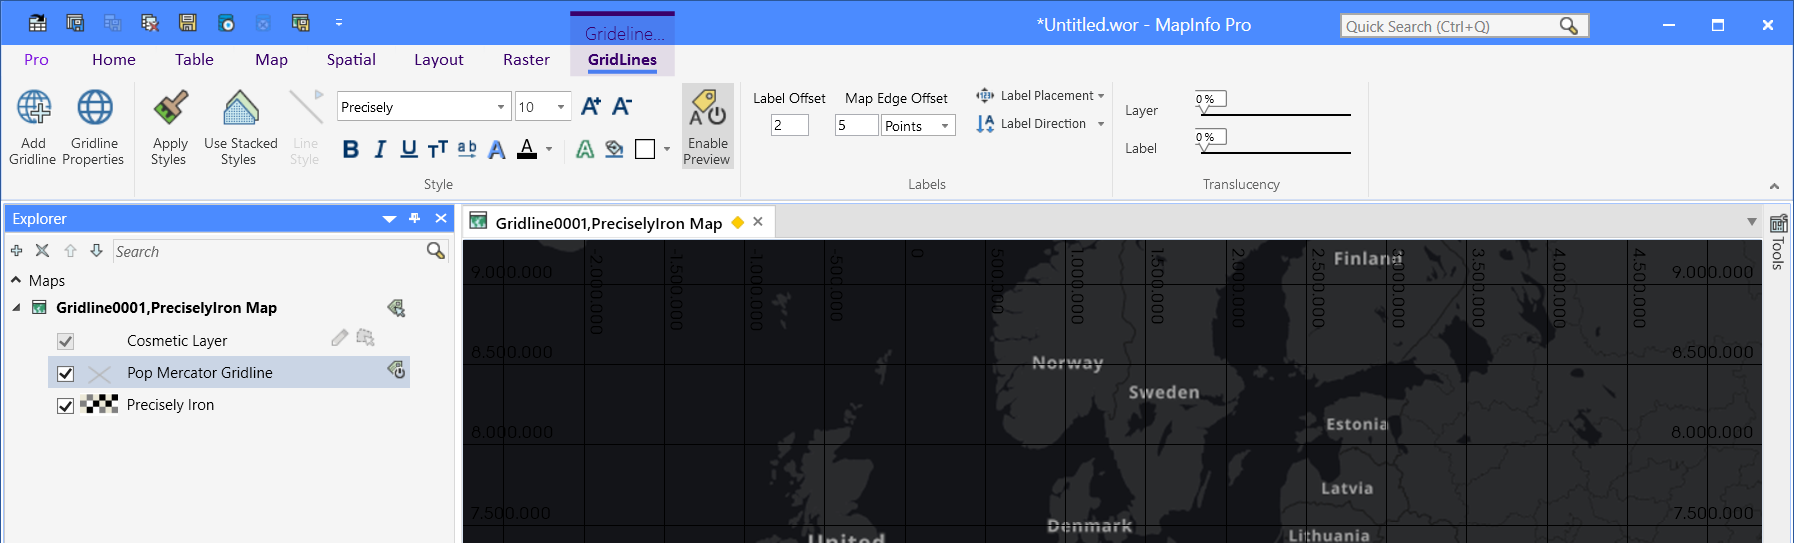
Task: Switch to the Spatial ribbon tab
Action: click(x=351, y=60)
